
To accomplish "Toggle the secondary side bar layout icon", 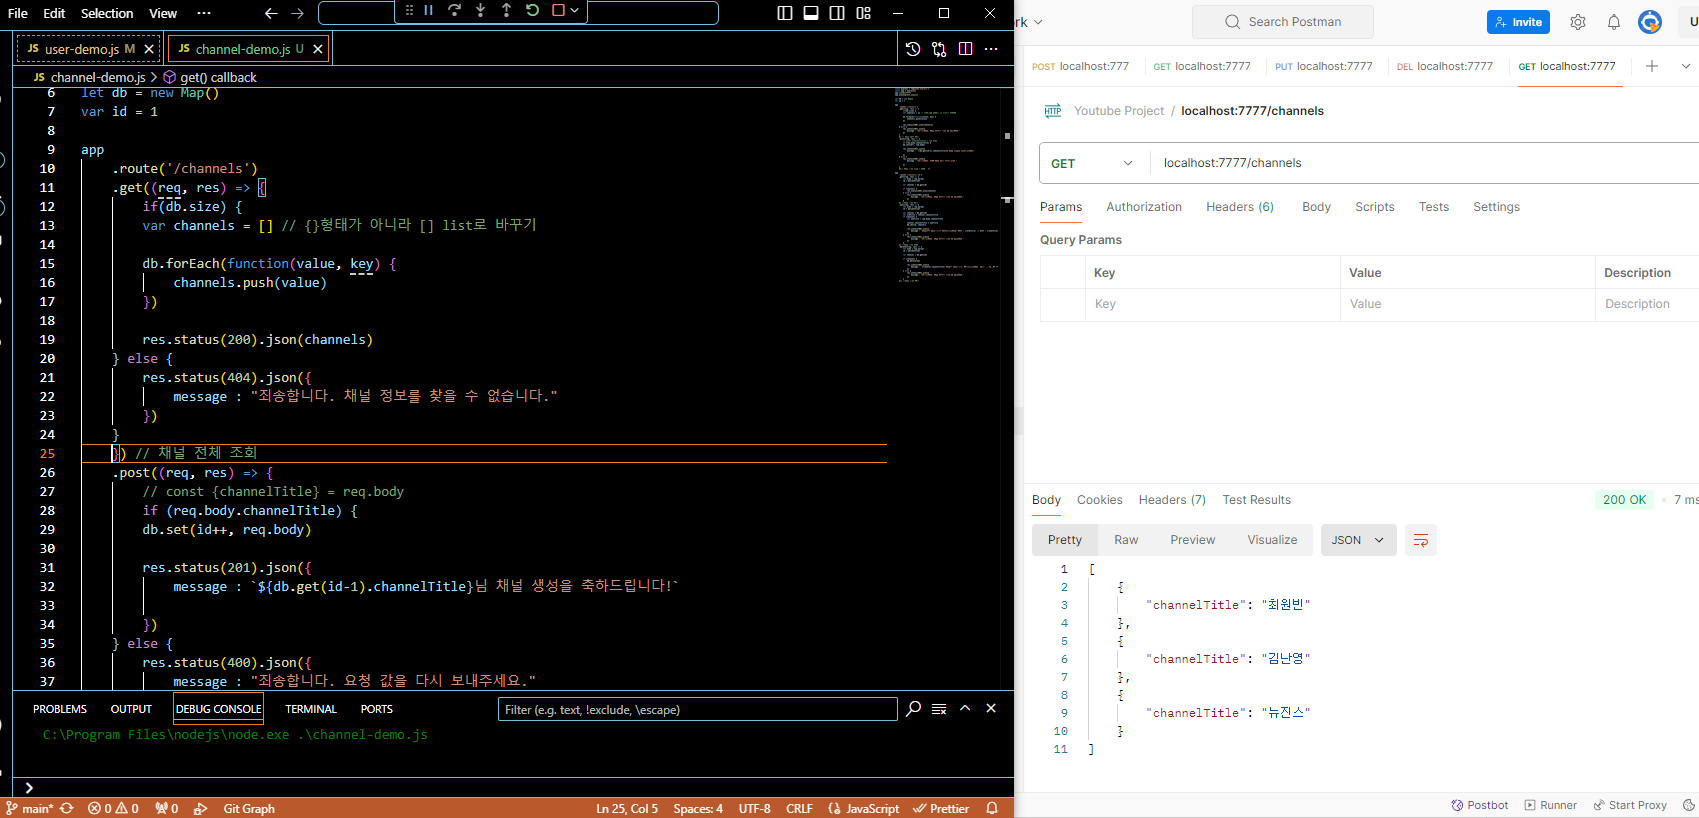I will tap(837, 13).
